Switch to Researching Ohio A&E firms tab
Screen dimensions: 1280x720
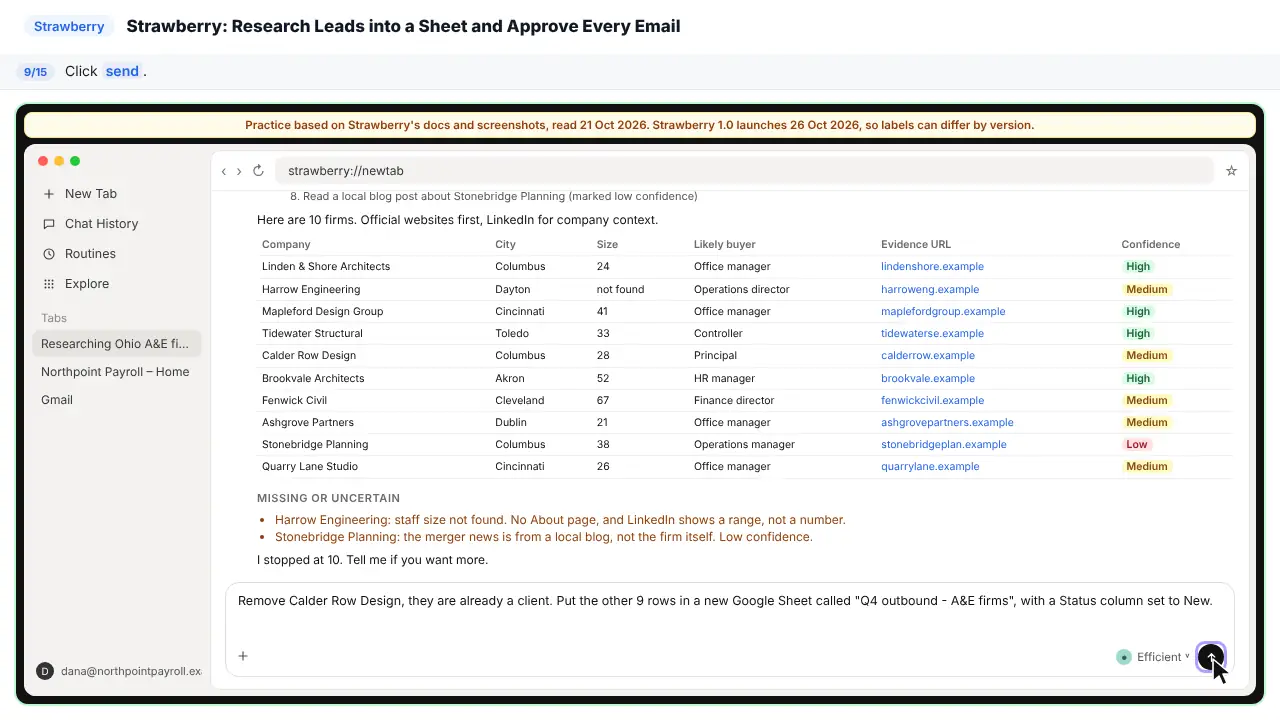(117, 344)
